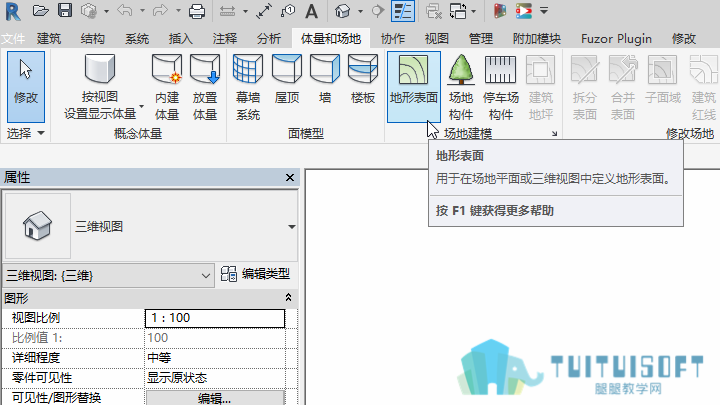Open the undo history dropdown arrow

pos(142,11)
